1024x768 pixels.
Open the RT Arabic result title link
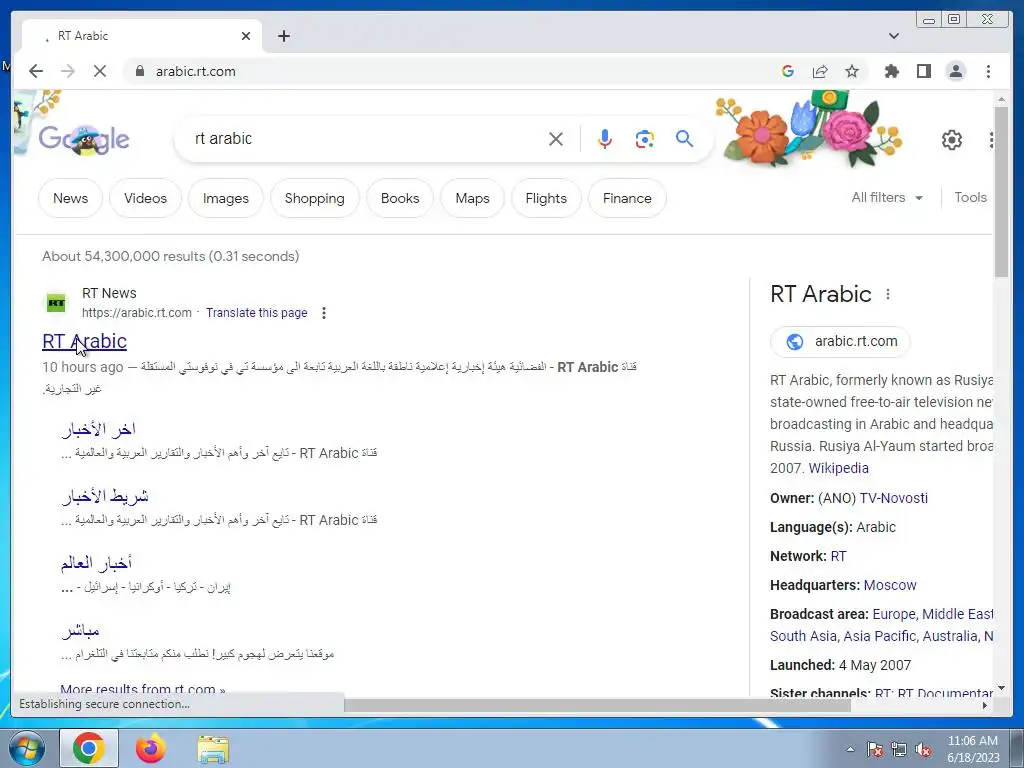[x=84, y=341]
